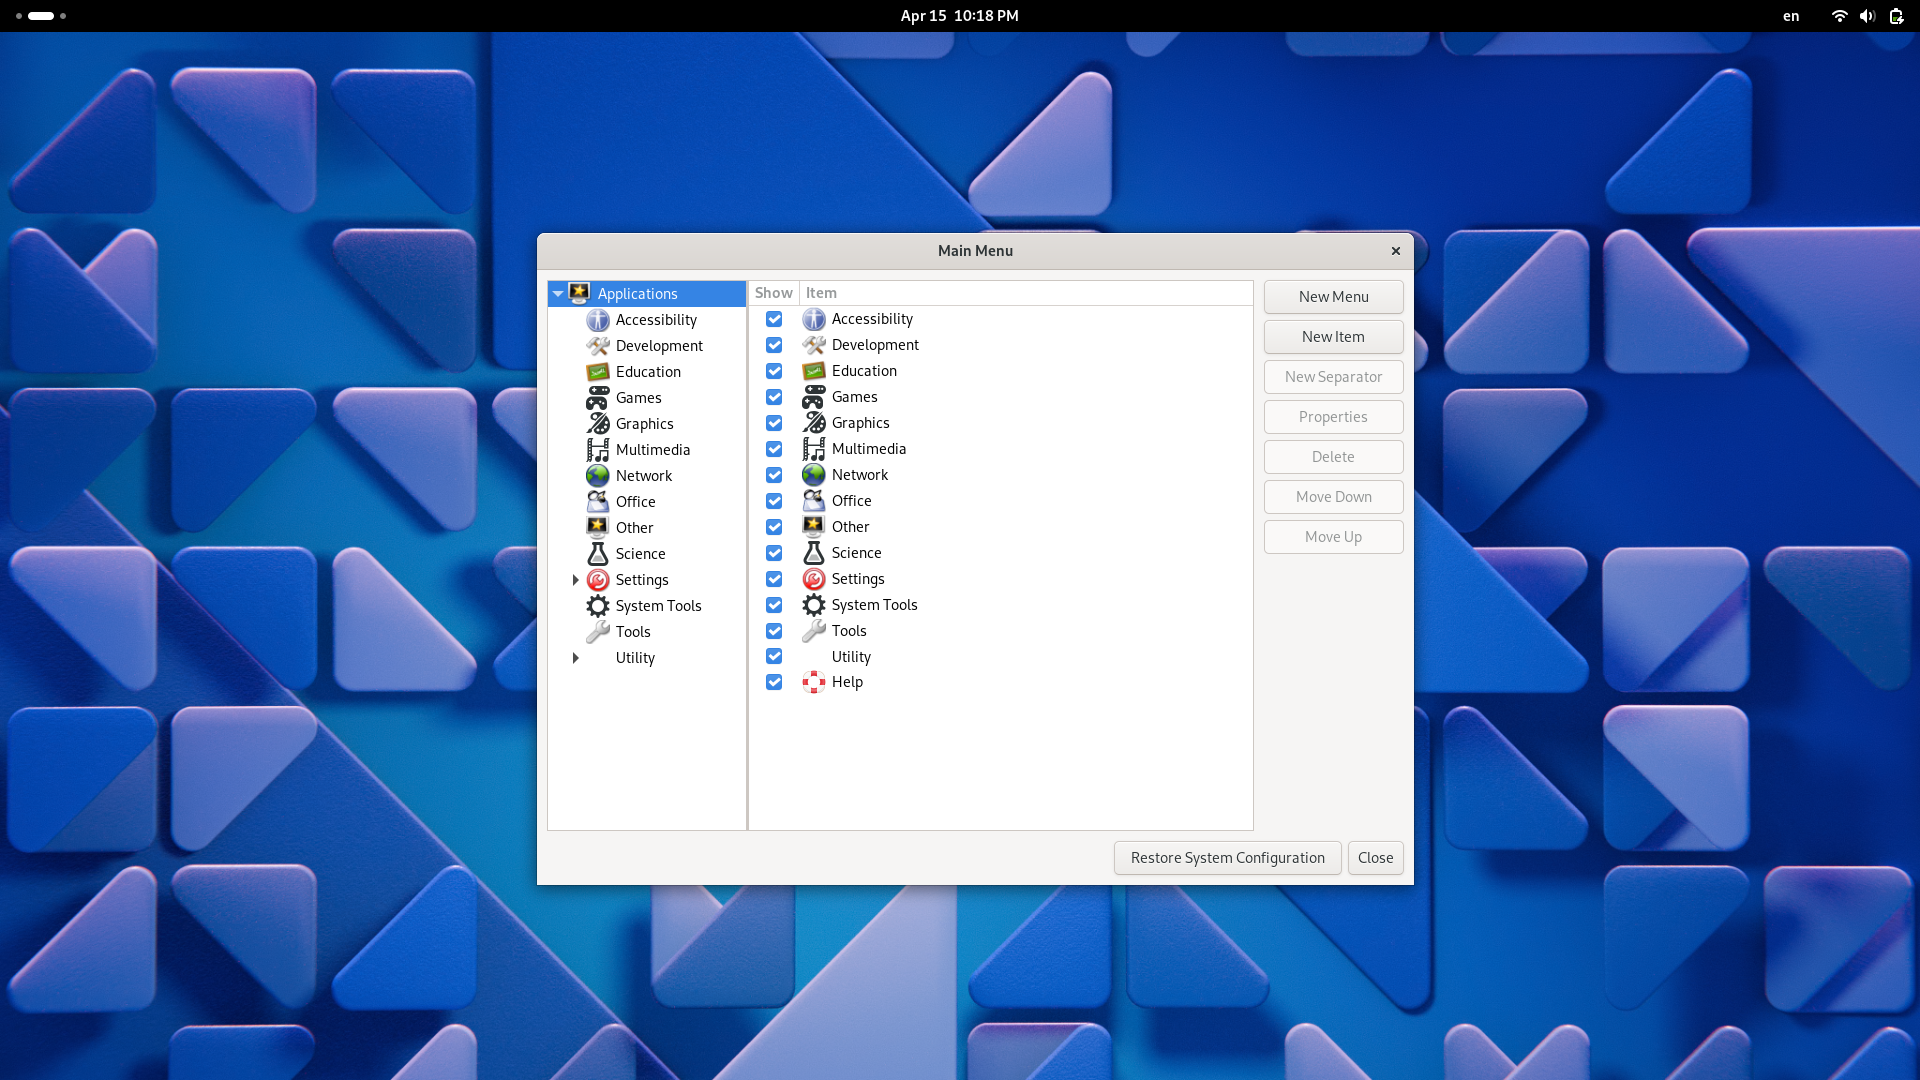1920x1080 pixels.
Task: Click the Other star icon in the left tree
Action: [x=598, y=528]
